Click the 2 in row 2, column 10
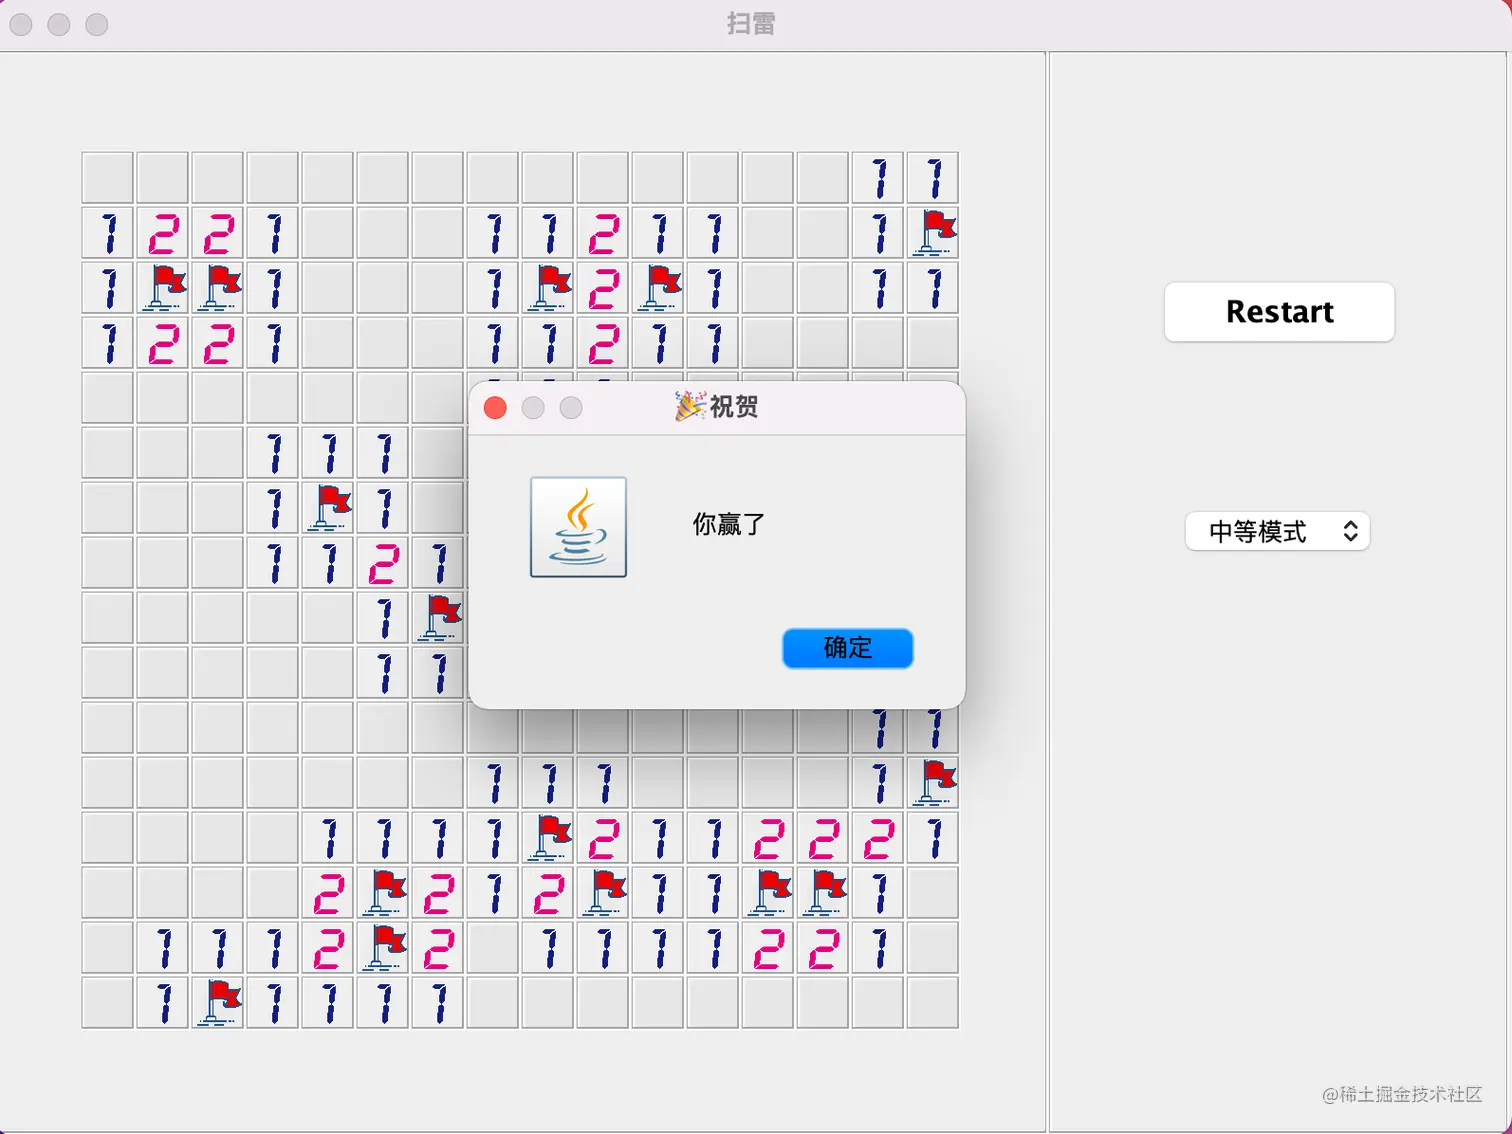The height and width of the screenshot is (1134, 1512). tap(603, 233)
